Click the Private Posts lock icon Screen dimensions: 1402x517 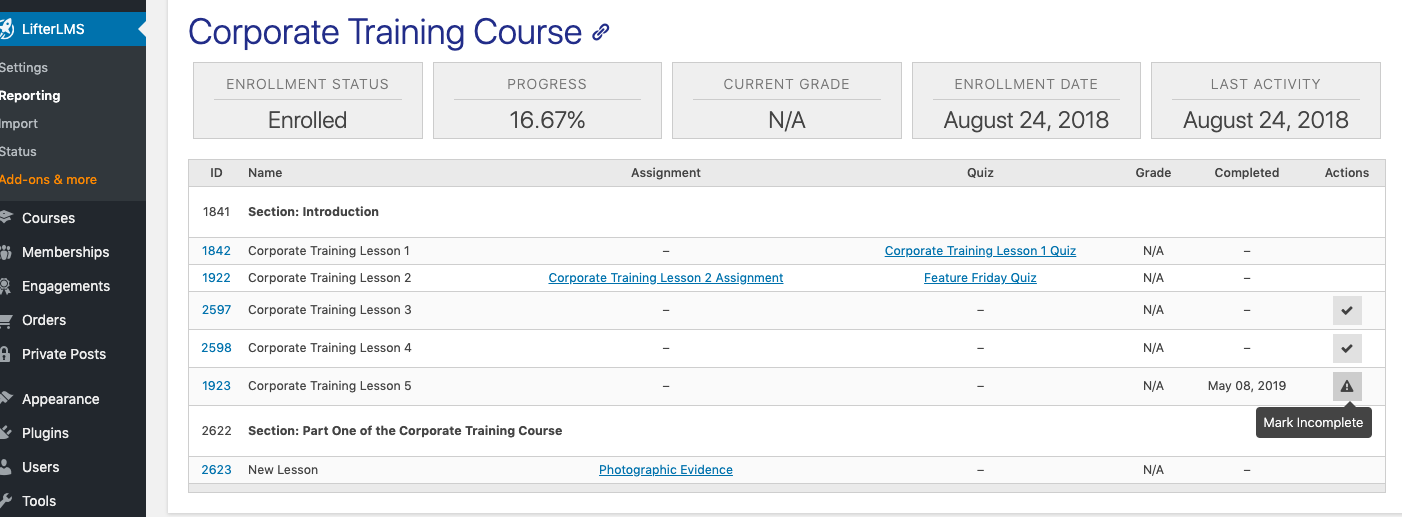pos(6,354)
